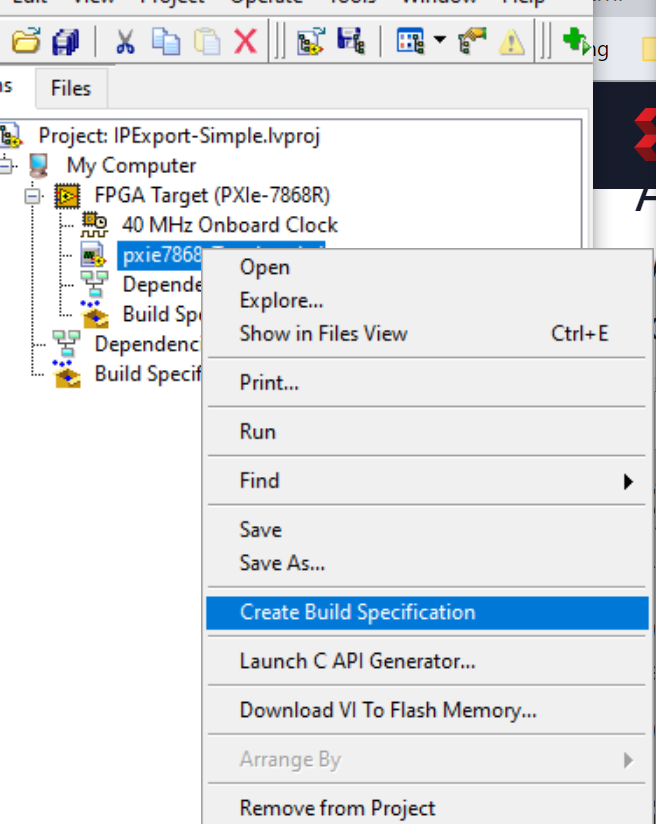
Task: Click the yellow warning triangle icon
Action: pyautogui.click(x=511, y=42)
